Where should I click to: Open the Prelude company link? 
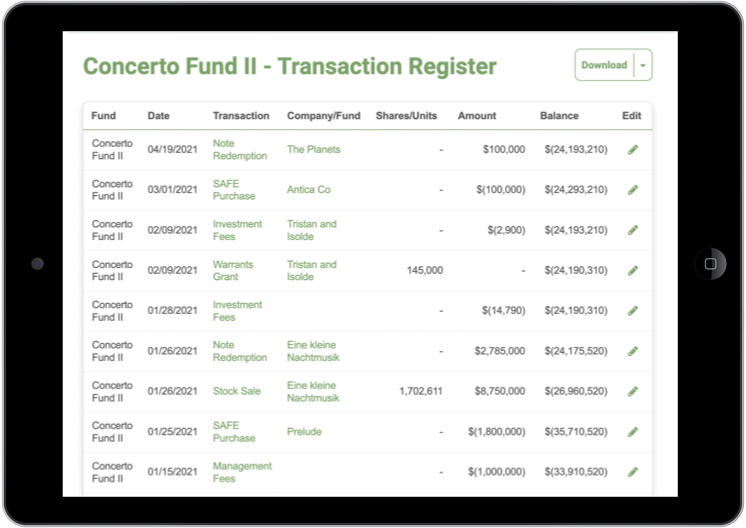tap(303, 432)
